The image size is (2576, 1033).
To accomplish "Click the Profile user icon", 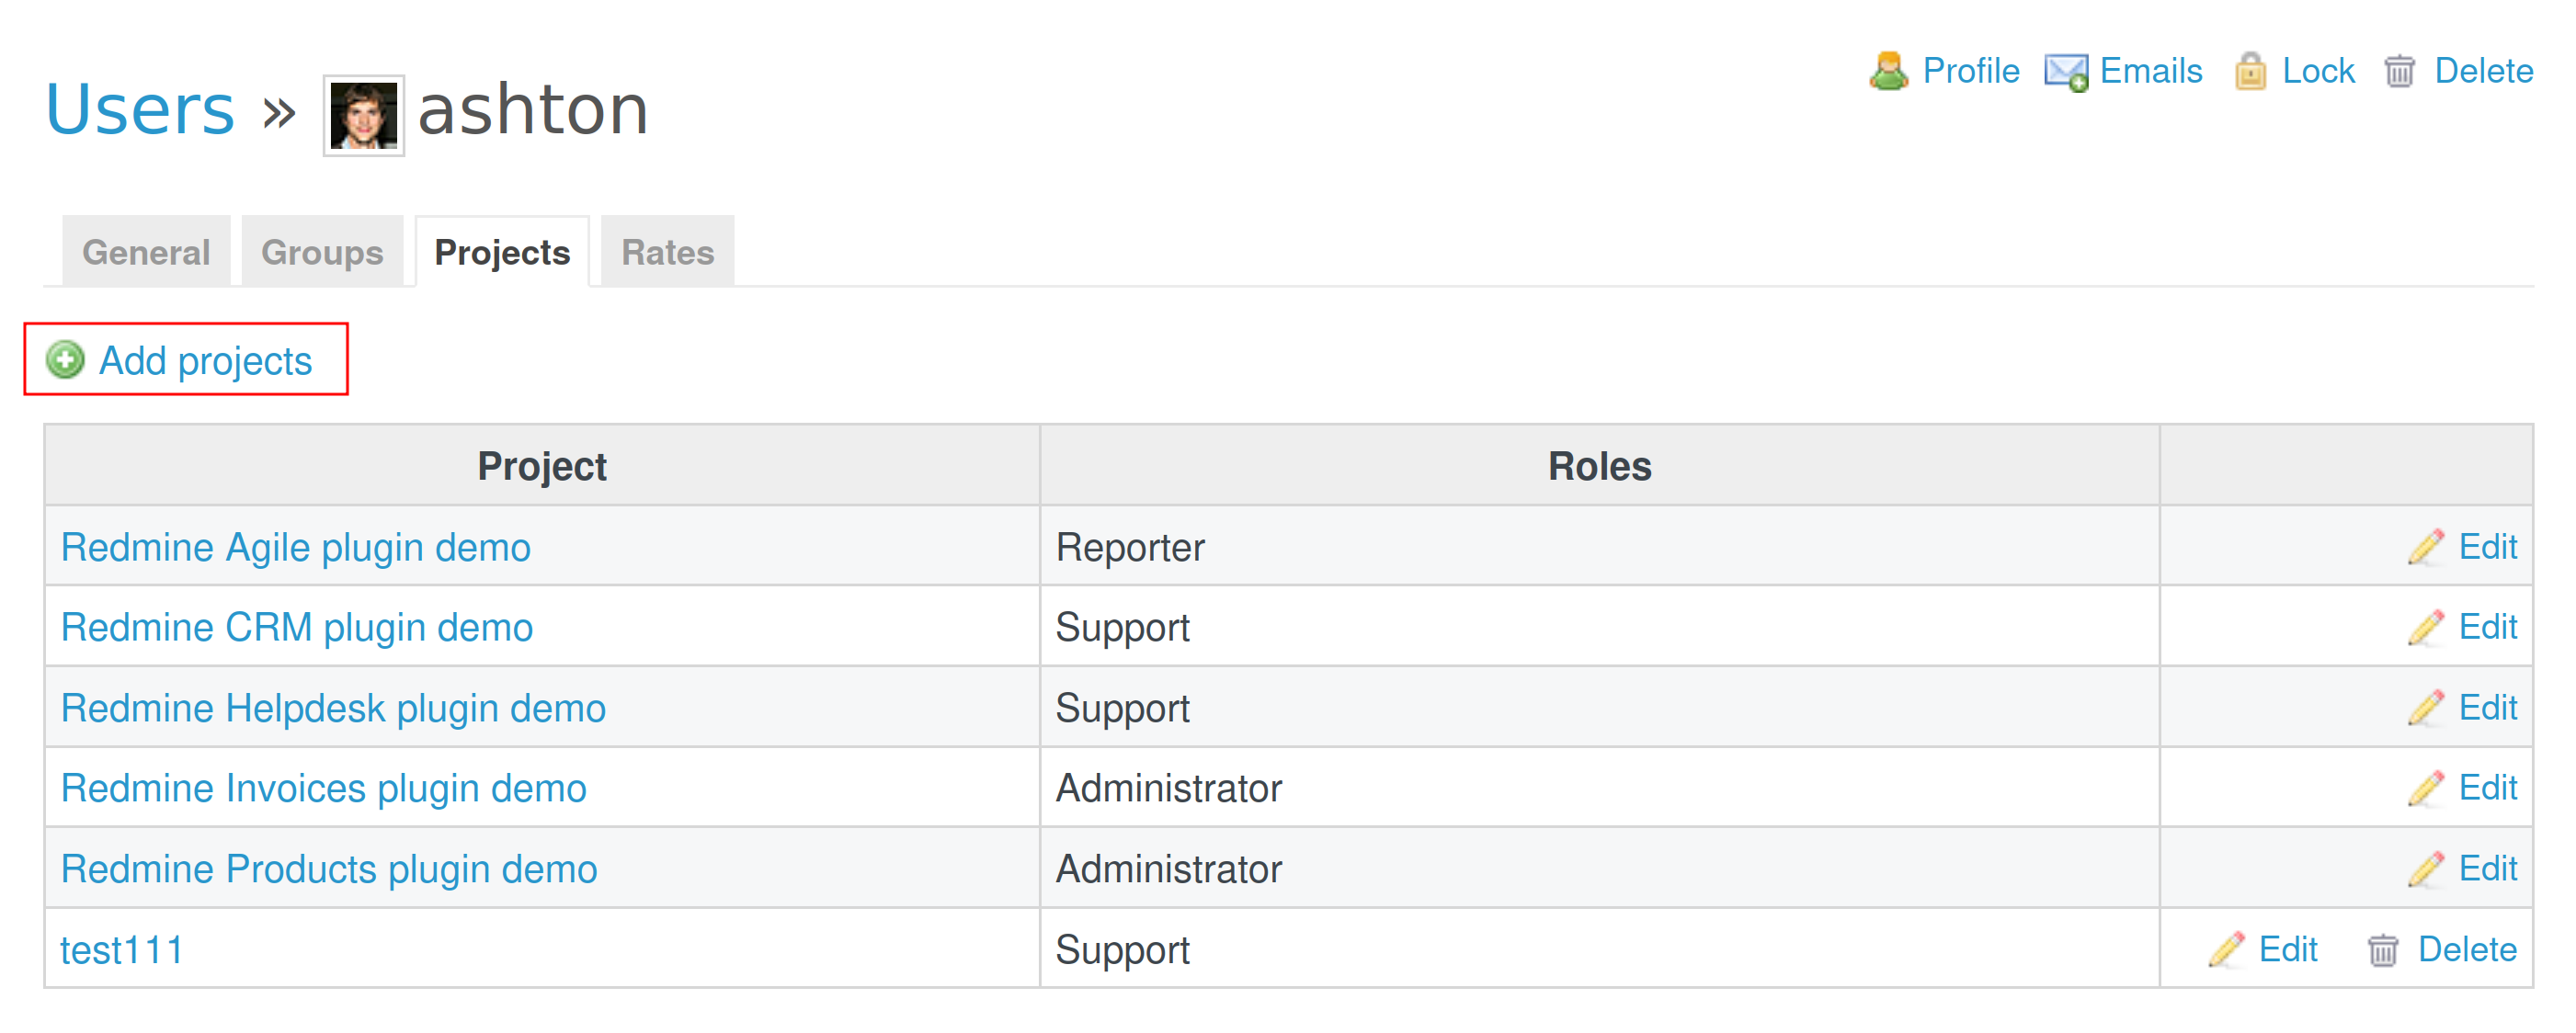I will point(1888,71).
